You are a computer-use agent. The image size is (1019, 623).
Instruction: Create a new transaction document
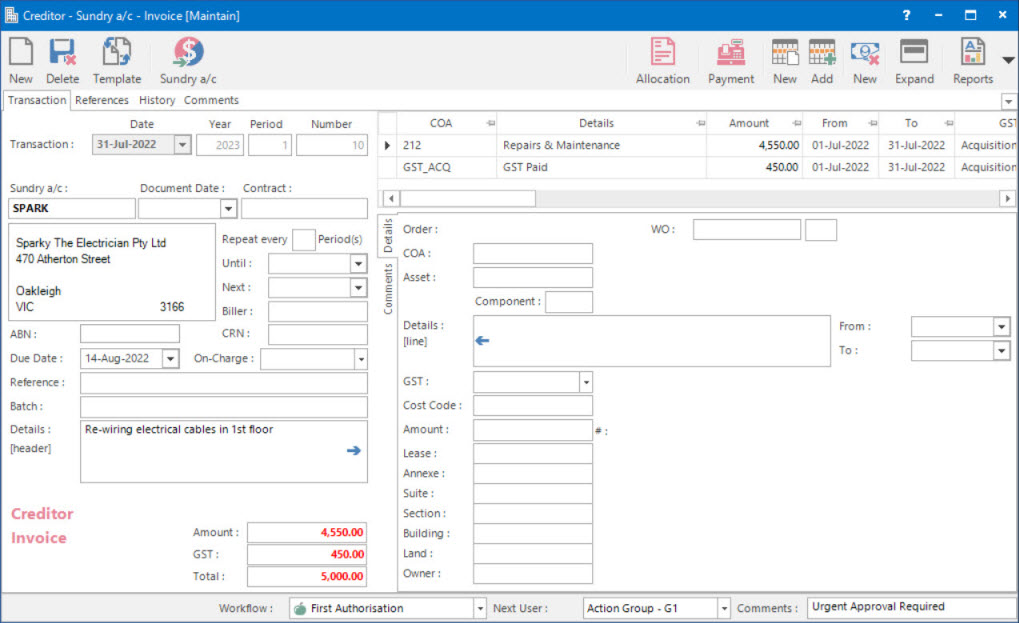point(20,55)
